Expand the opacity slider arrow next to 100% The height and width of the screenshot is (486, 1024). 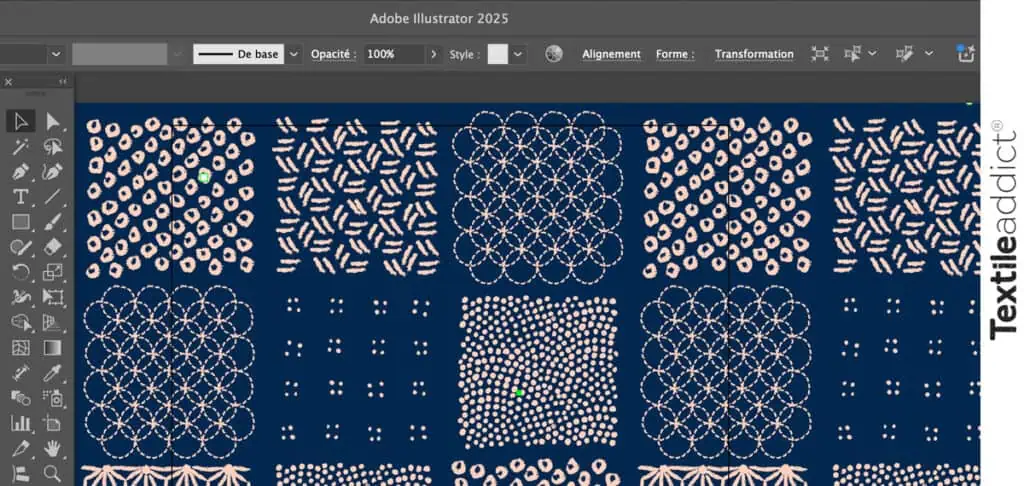434,54
